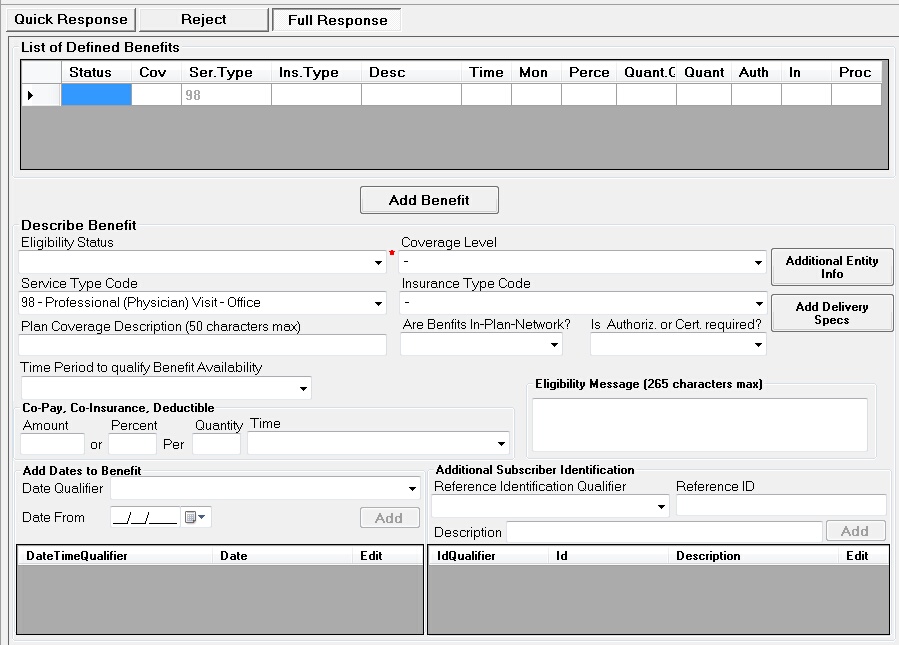Screen dimensions: 899x645
Task: Open the Date From calendar picker icon
Action: tap(195, 517)
